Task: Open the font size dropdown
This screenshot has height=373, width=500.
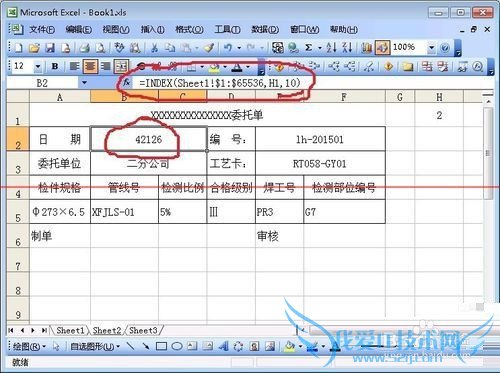Action: coord(38,66)
